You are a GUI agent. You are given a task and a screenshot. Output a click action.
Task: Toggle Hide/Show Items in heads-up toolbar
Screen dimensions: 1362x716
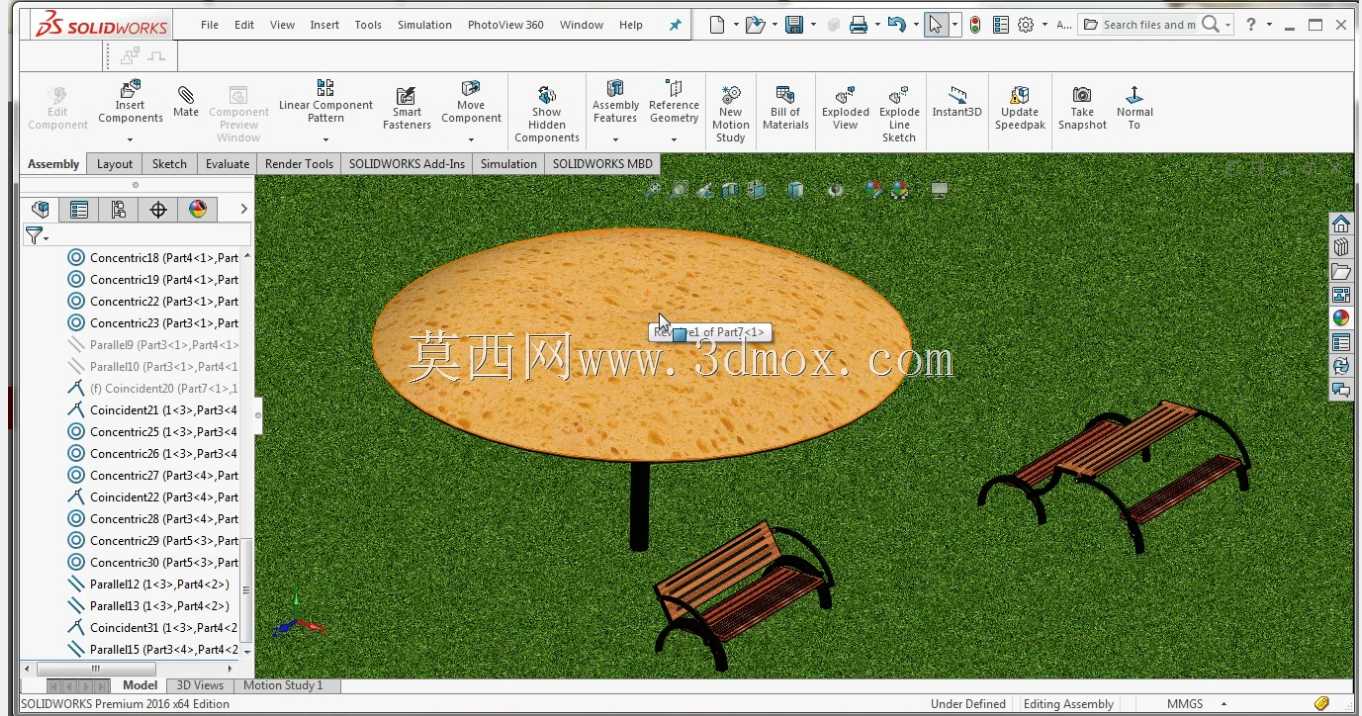836,190
